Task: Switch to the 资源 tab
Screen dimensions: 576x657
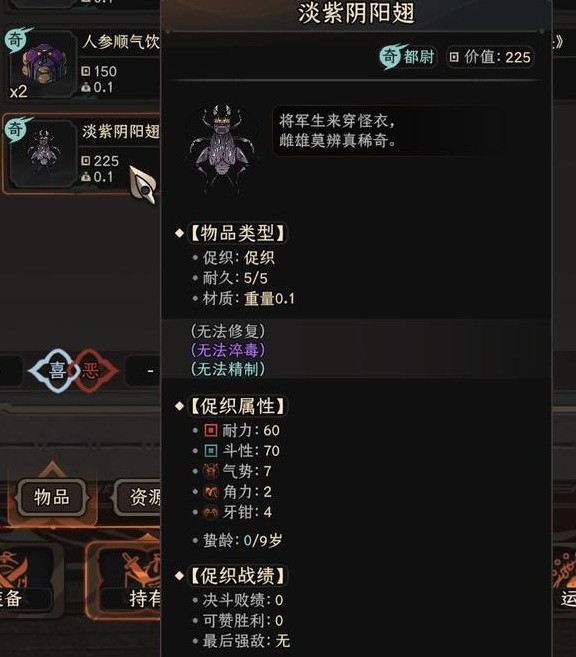Action: point(138,497)
